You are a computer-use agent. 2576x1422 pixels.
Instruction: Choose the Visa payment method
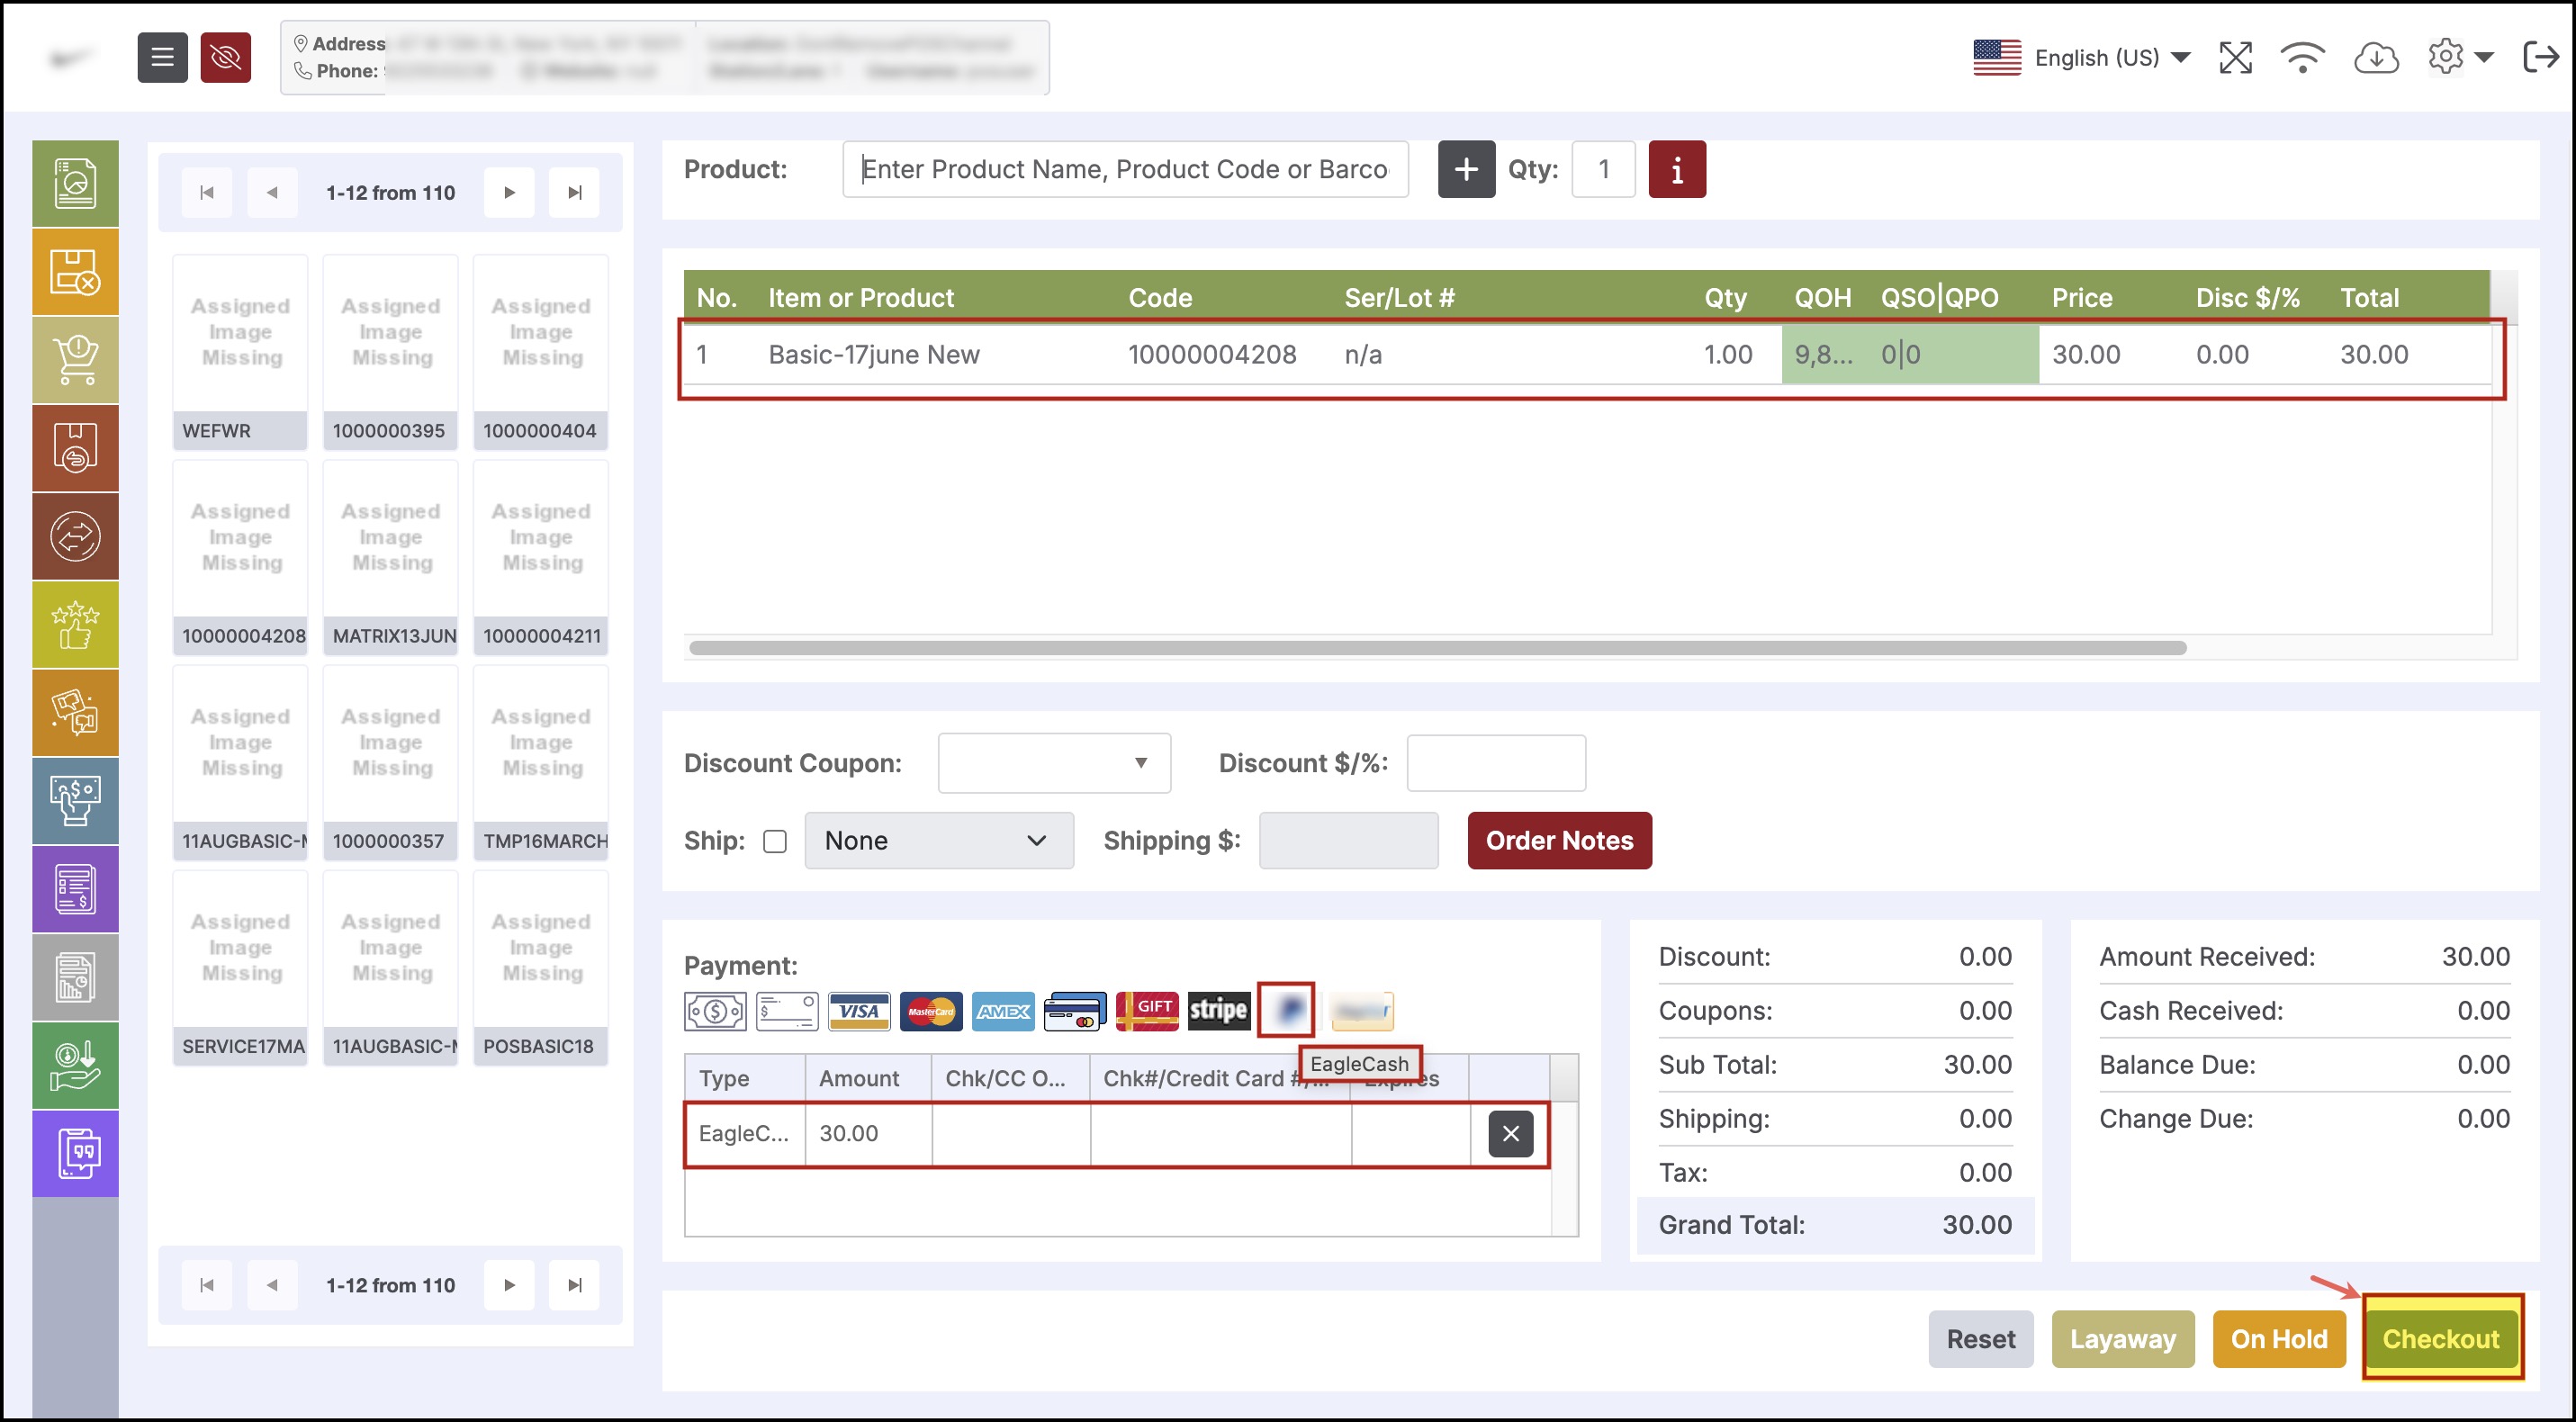click(x=858, y=1011)
